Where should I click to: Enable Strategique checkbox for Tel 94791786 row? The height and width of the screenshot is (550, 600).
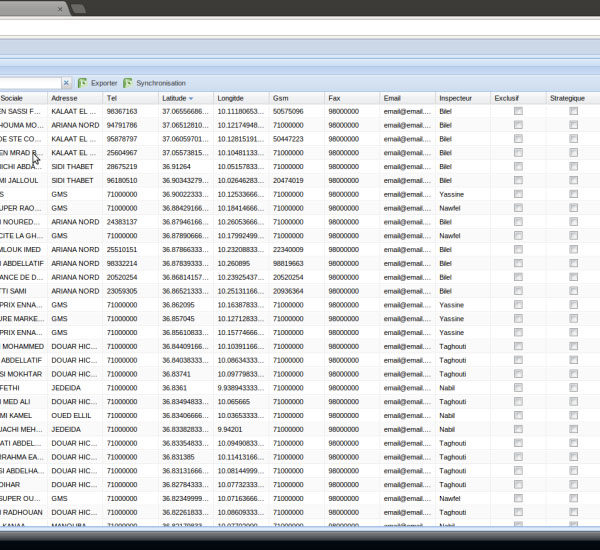[x=574, y=126]
